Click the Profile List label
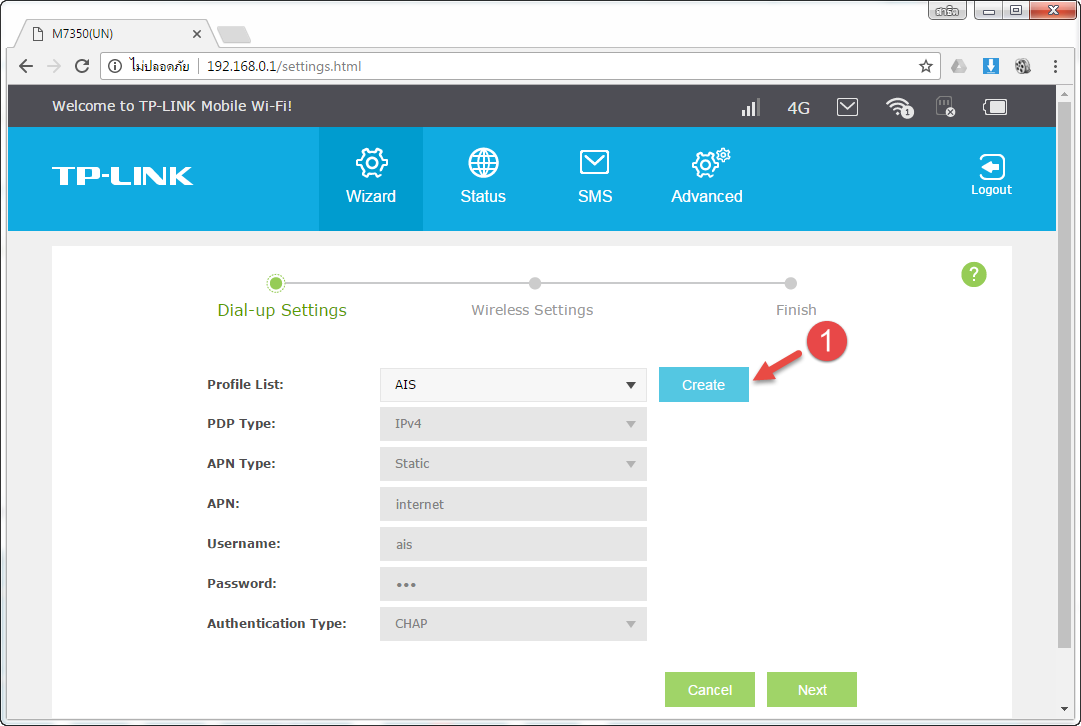Image resolution: width=1081 pixels, height=726 pixels. (245, 385)
